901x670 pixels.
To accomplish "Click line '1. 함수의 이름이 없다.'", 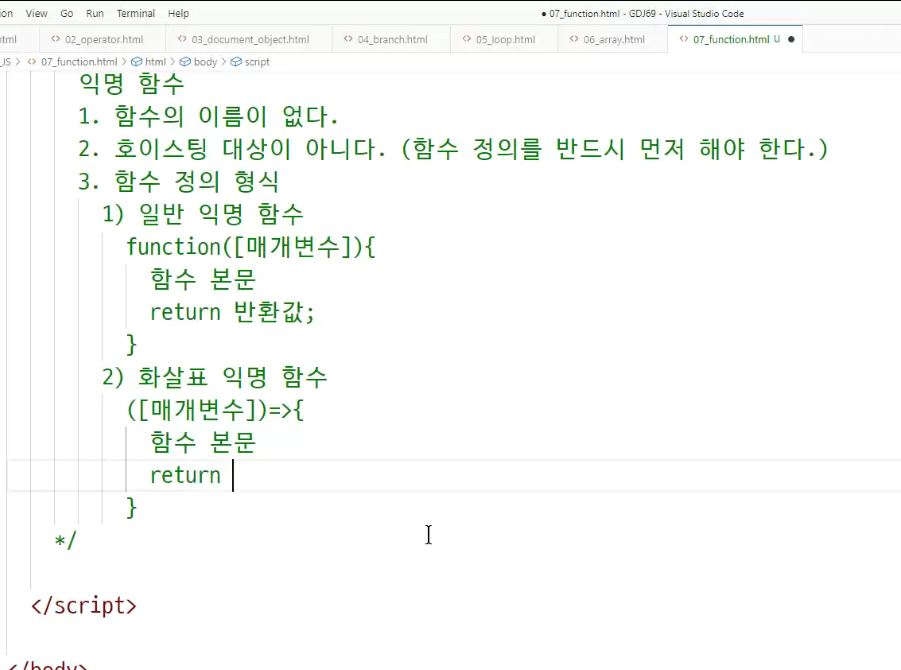I will tap(208, 117).
